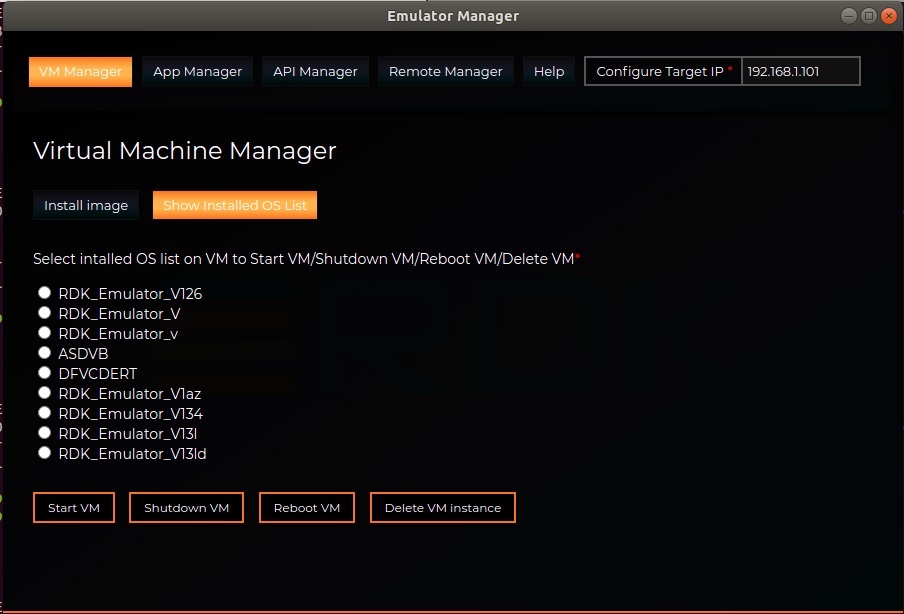Switch to the App Manager tab
This screenshot has height=614, width=904.
click(x=197, y=72)
